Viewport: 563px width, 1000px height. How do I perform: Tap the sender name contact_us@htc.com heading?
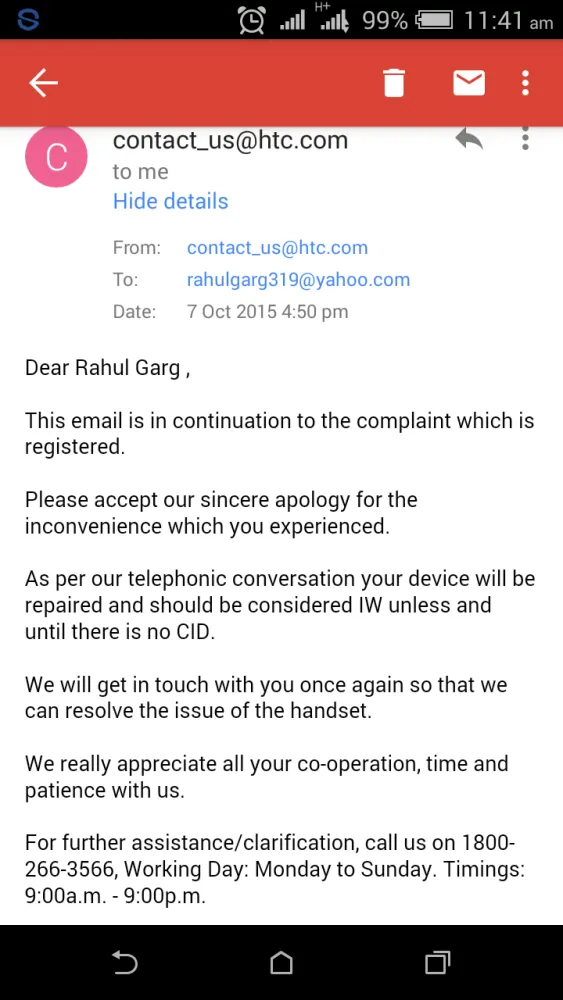point(230,140)
